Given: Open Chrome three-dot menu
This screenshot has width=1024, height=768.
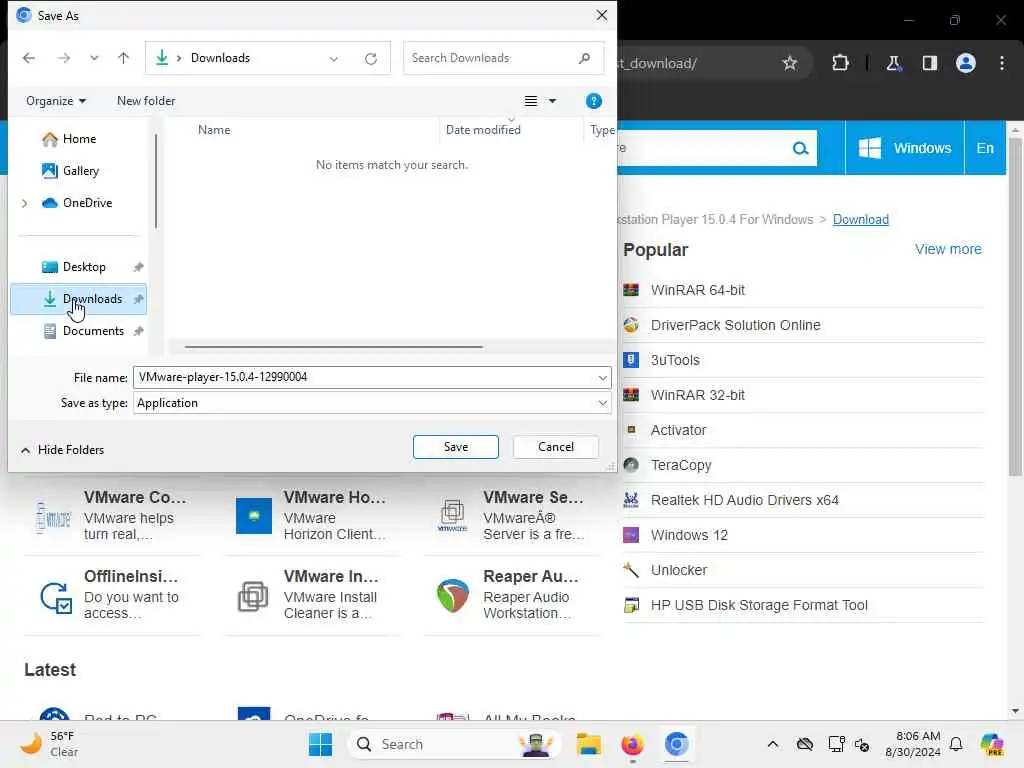Looking at the screenshot, I should pyautogui.click(x=1002, y=63).
